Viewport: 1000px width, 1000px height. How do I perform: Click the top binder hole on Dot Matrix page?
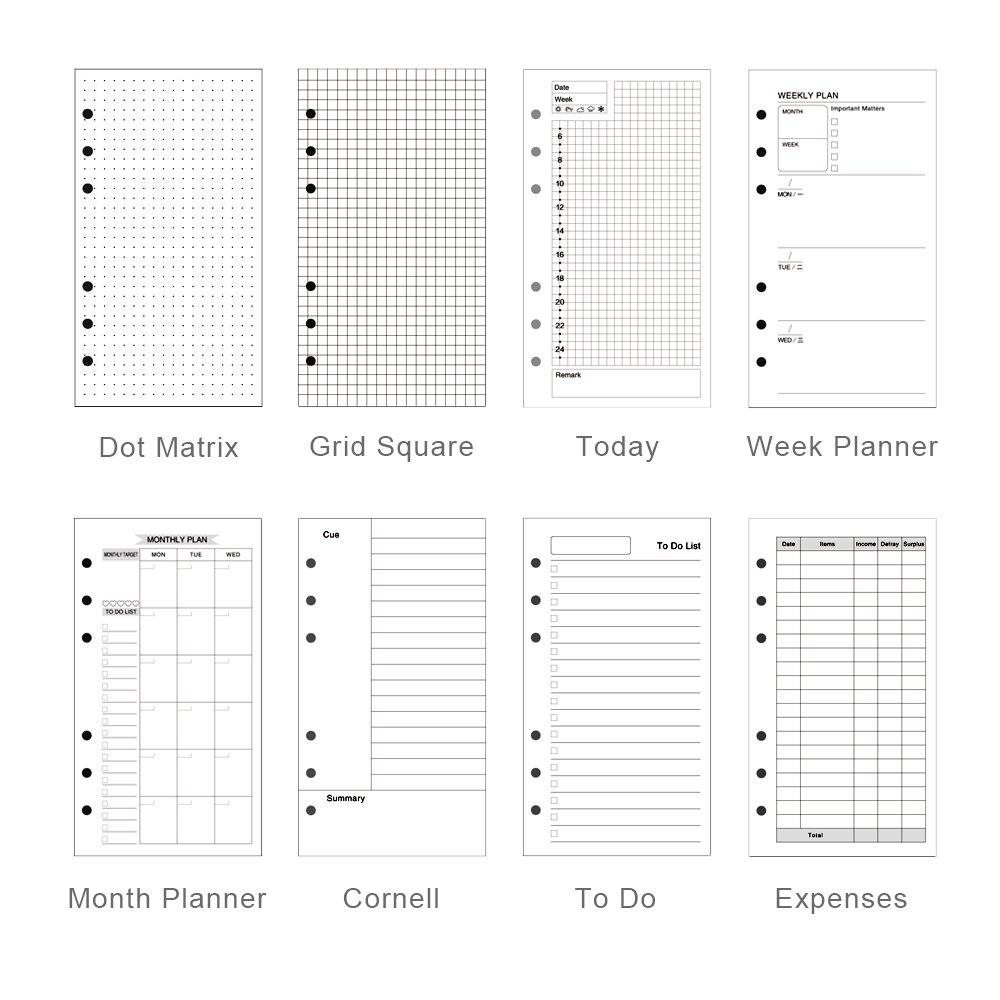click(x=87, y=114)
